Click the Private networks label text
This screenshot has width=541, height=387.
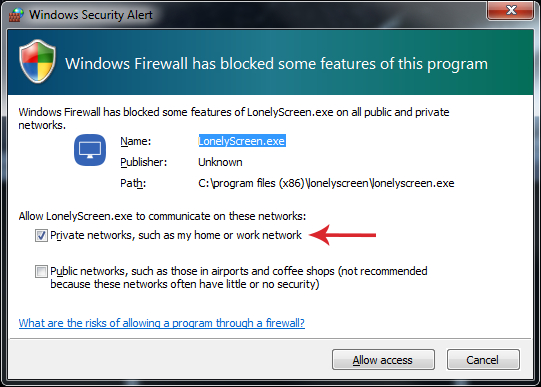click(x=176, y=236)
